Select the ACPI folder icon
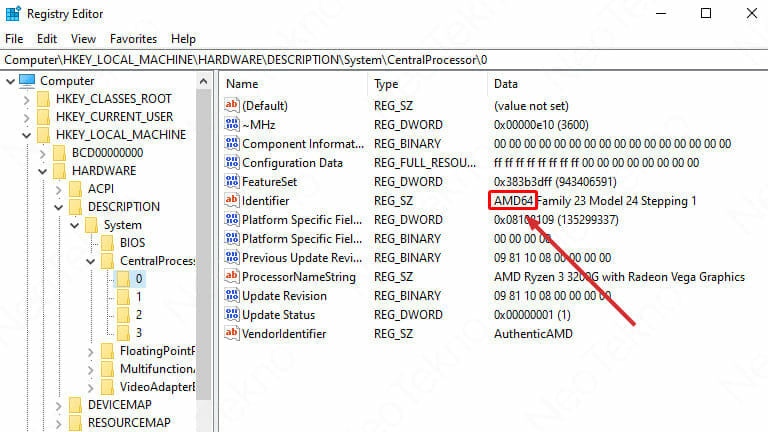The width and height of the screenshot is (768, 432). pos(75,189)
